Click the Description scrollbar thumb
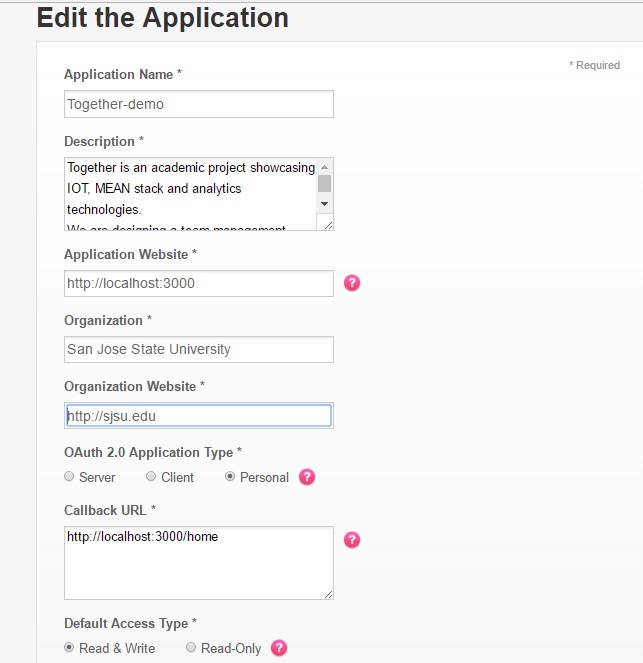This screenshot has width=643, height=663. coord(324,183)
